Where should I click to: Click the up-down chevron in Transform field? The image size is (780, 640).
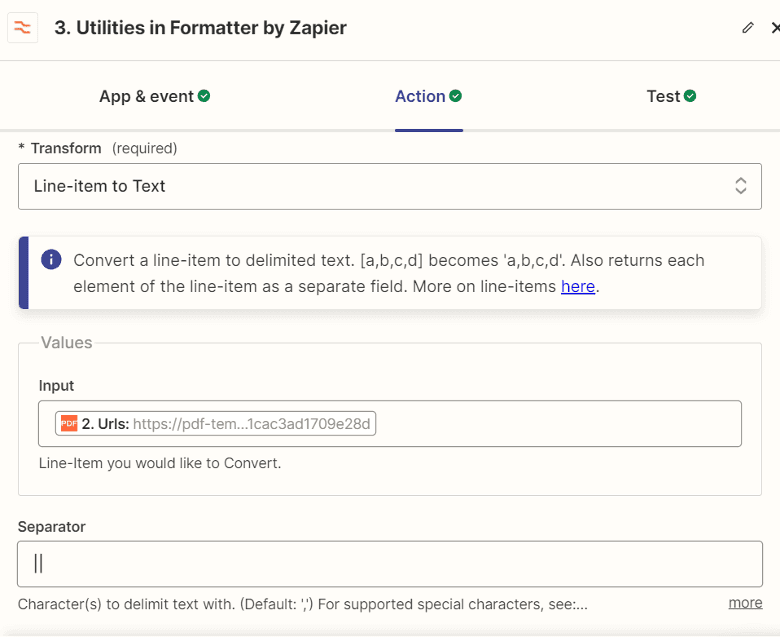pos(741,186)
